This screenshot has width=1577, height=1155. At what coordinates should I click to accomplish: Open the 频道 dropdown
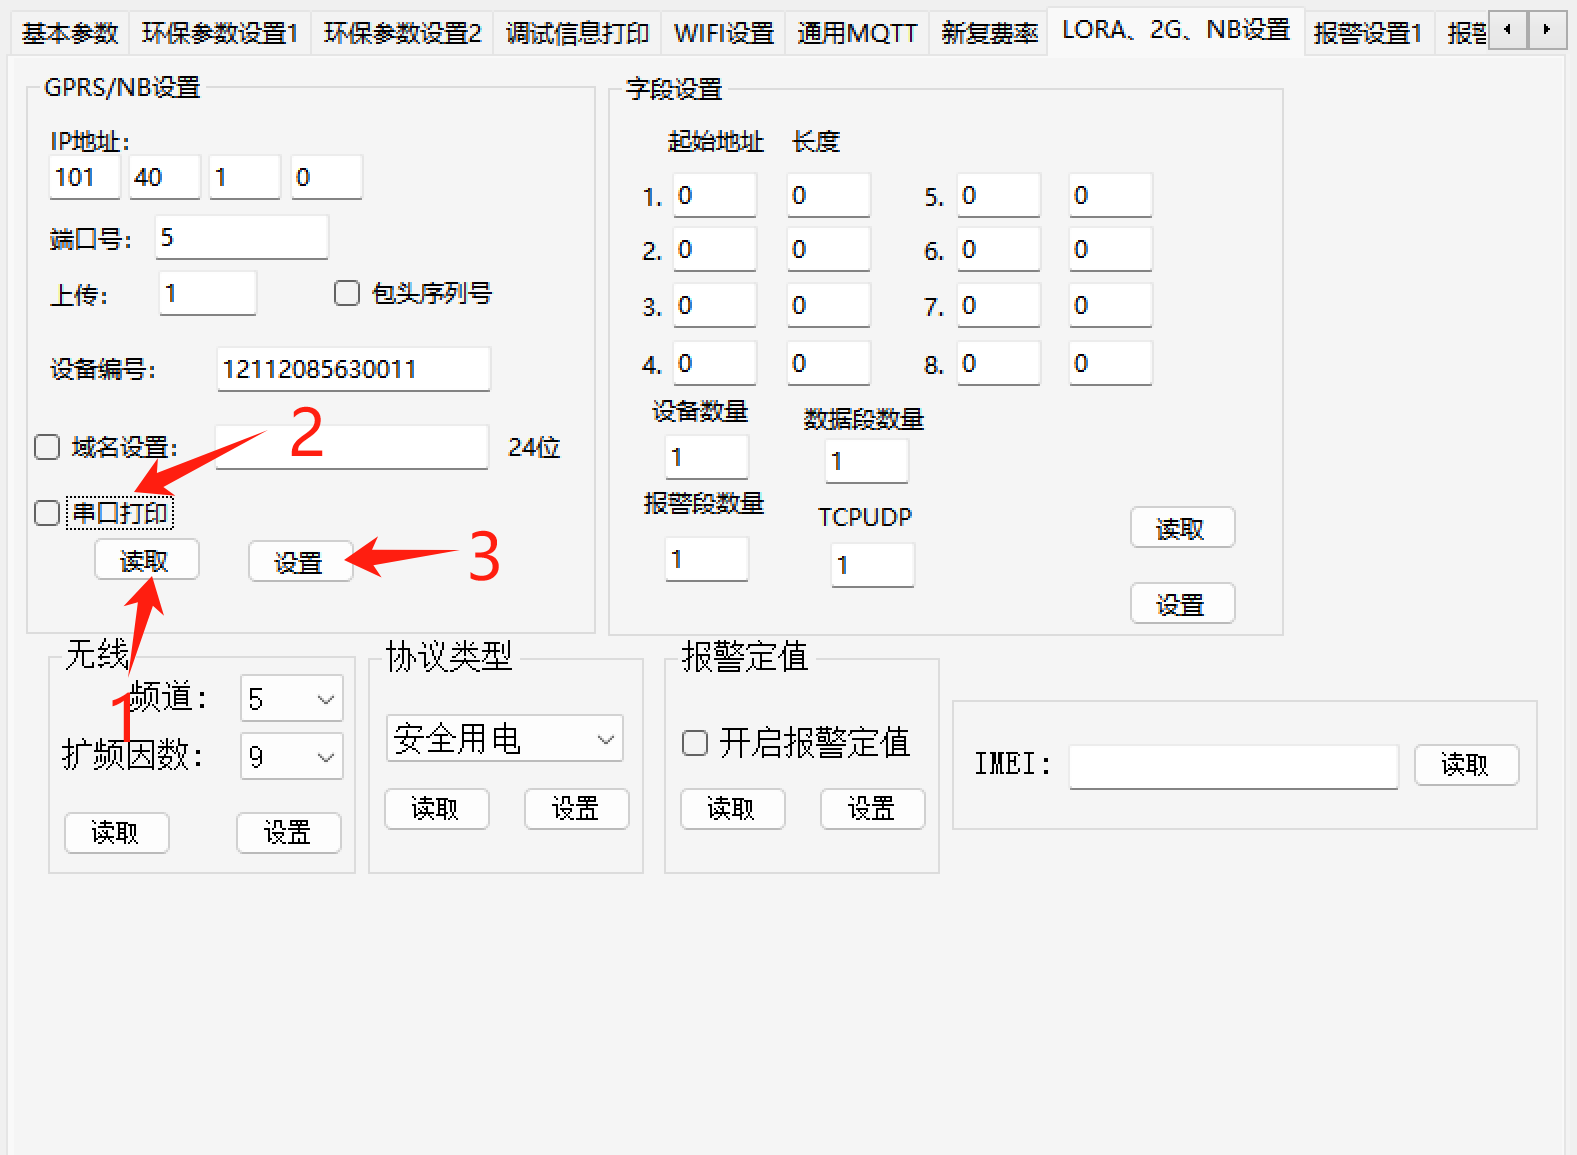point(292,699)
